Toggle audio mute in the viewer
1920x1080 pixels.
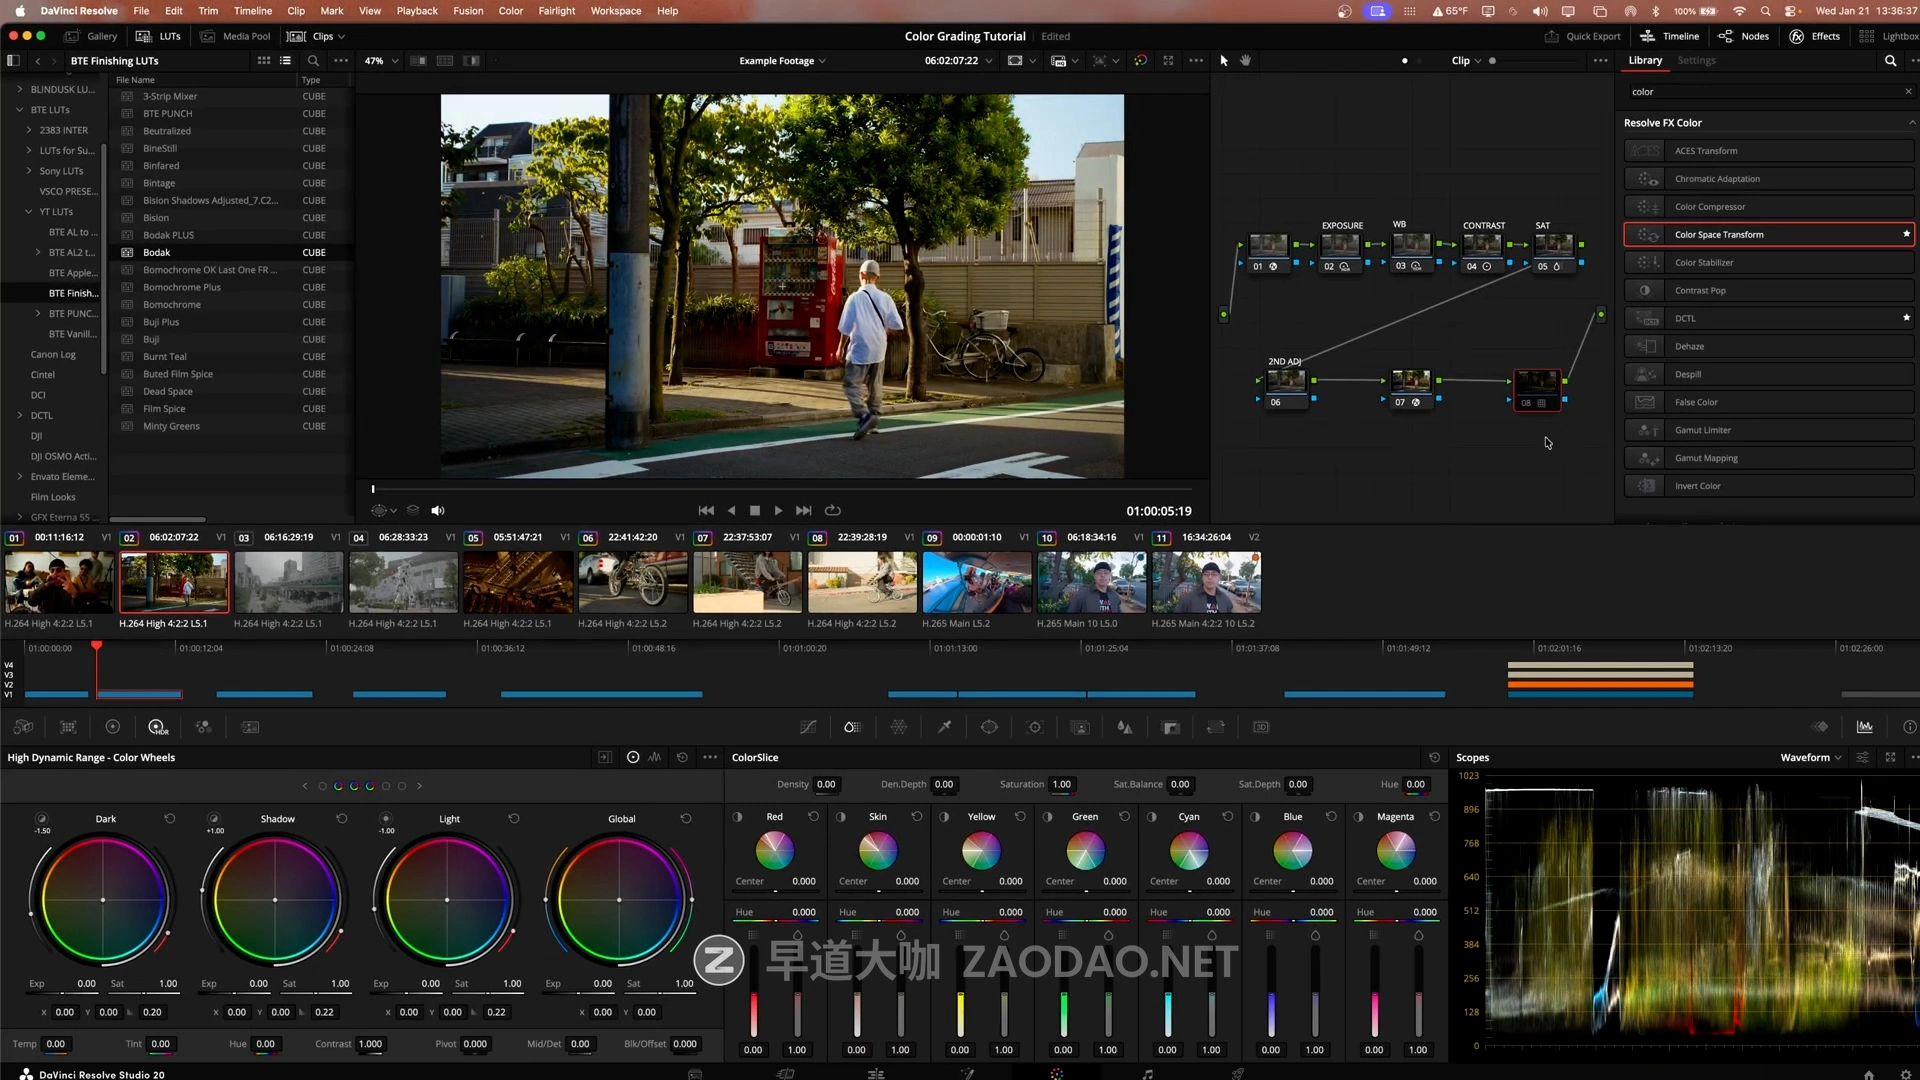[x=437, y=510]
